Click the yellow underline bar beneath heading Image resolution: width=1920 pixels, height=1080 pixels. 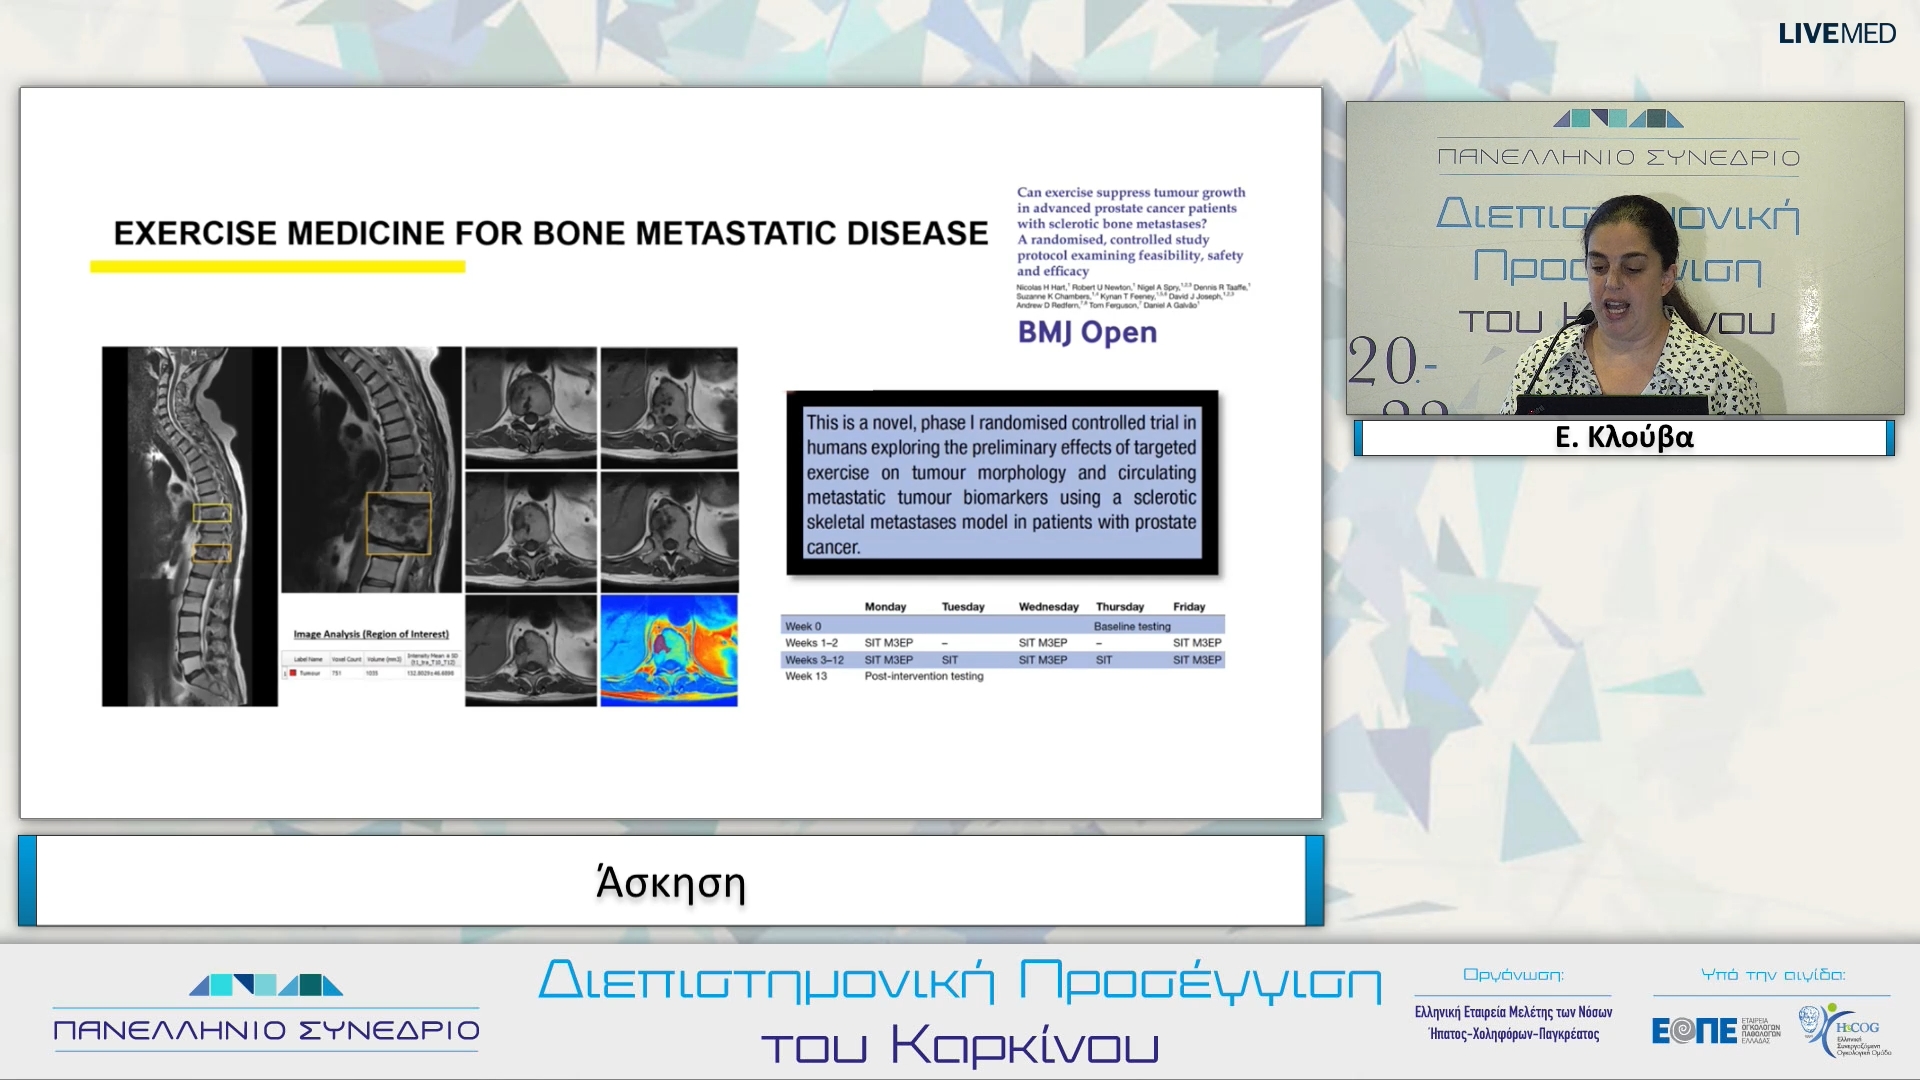pos(277,267)
